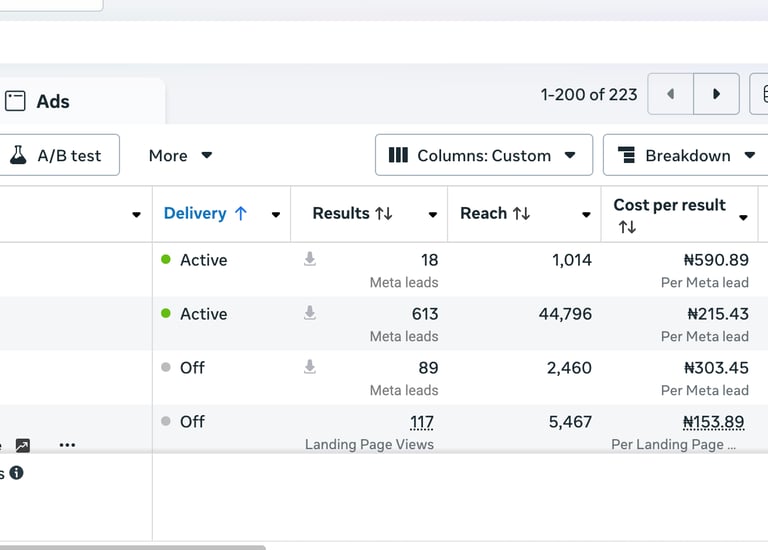Open the Breakdown dropdown
The image size is (768, 550).
[x=686, y=155]
